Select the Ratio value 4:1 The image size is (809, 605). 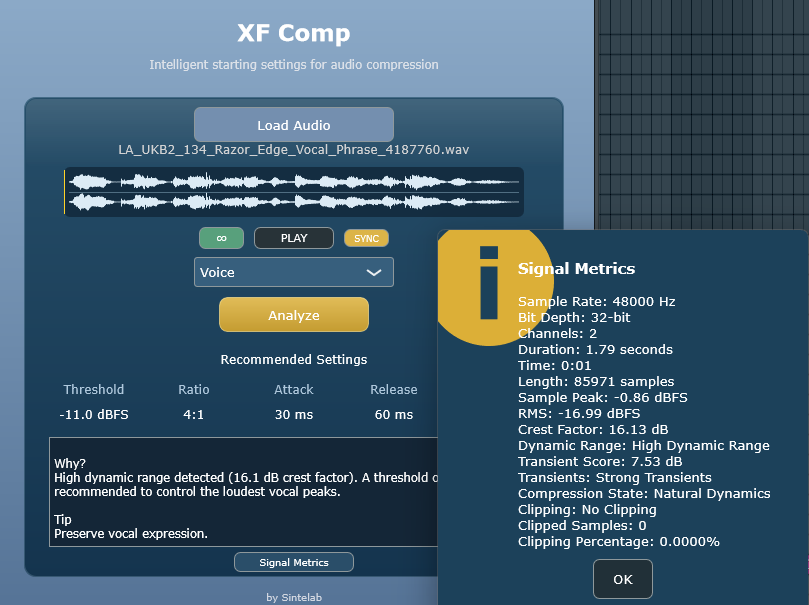(x=193, y=415)
